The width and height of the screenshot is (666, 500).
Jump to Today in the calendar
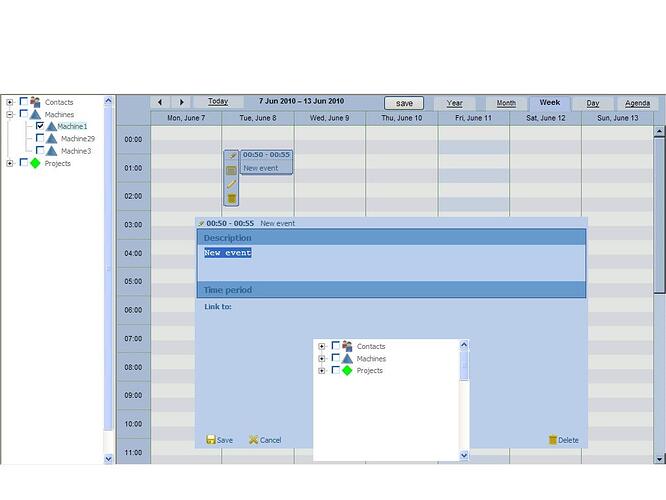pyautogui.click(x=218, y=102)
